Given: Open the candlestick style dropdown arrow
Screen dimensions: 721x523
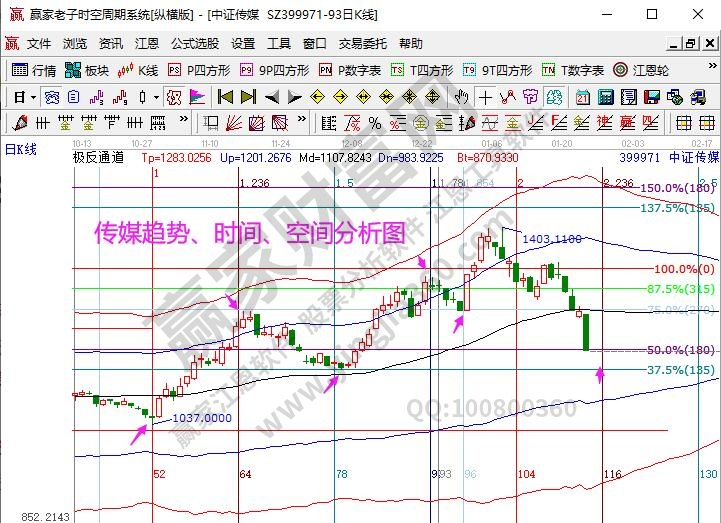Looking at the screenshot, I should pyautogui.click(x=155, y=97).
